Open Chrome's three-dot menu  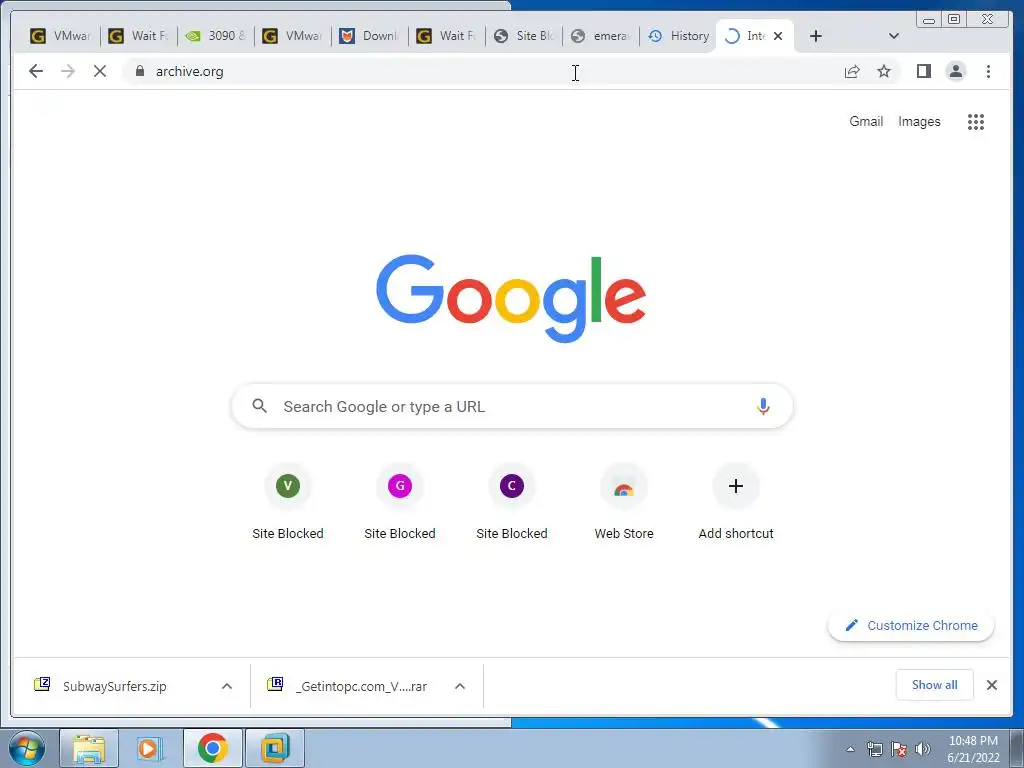pos(988,71)
